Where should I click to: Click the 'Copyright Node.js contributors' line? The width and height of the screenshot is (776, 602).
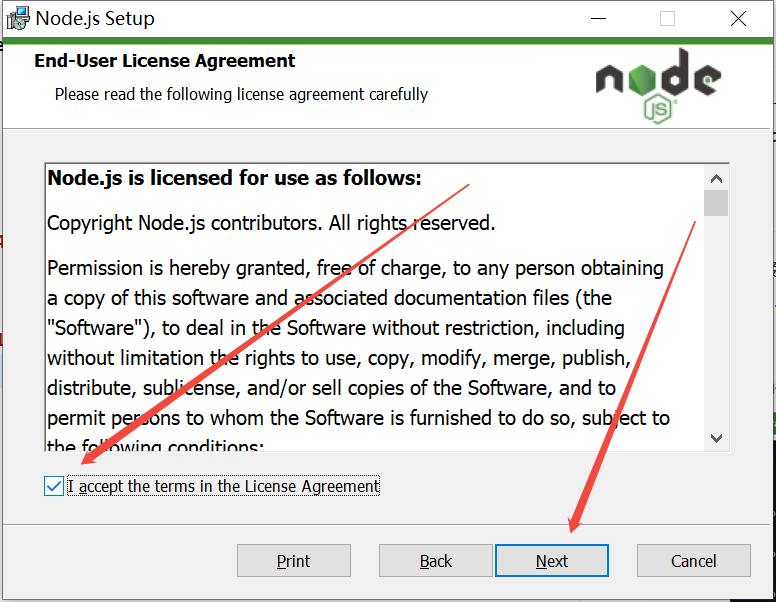(x=271, y=223)
